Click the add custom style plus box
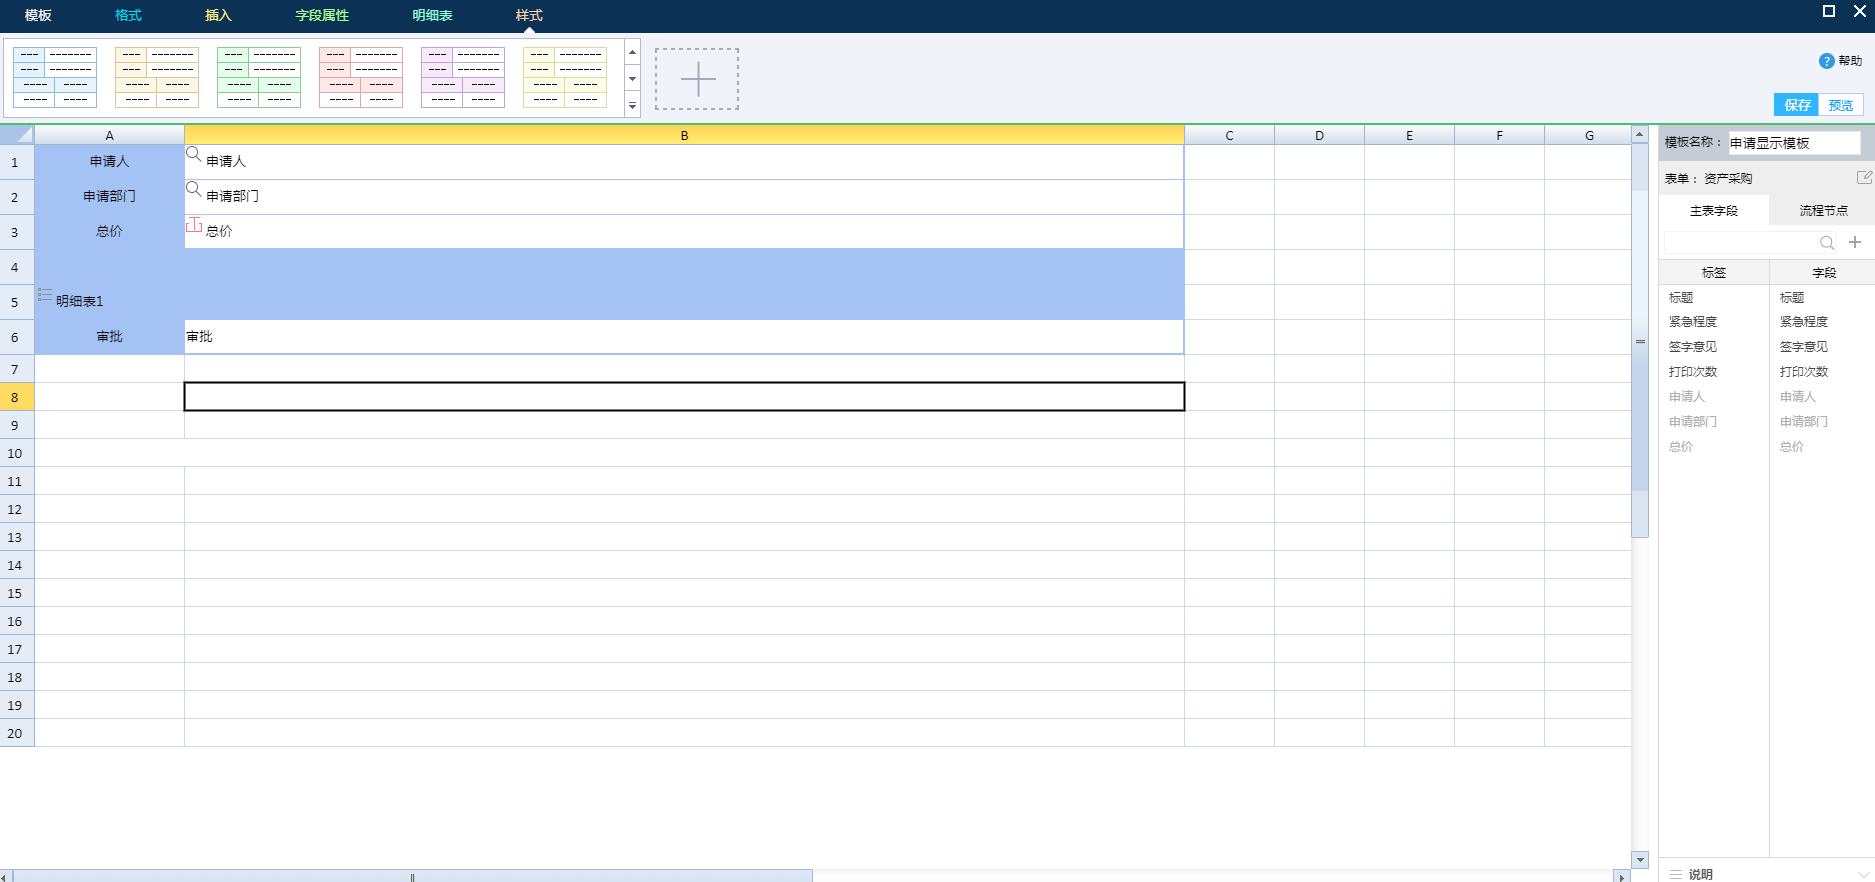This screenshot has height=882, width=1875. click(x=697, y=79)
